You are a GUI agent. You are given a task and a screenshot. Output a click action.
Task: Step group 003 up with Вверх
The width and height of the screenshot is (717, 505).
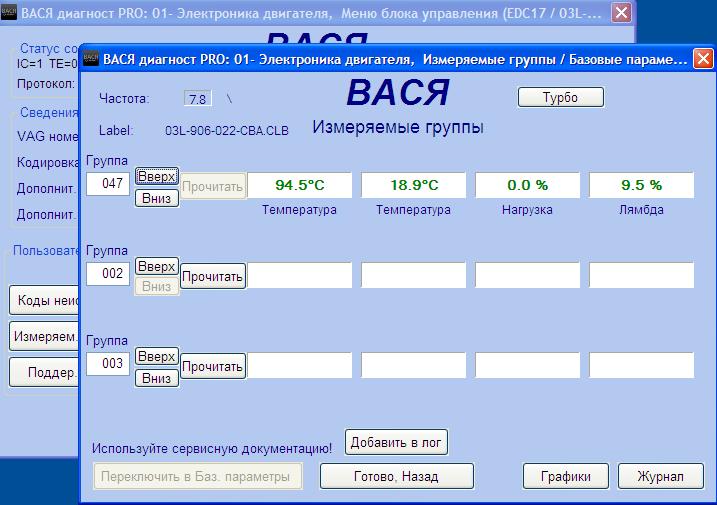[x=156, y=356]
